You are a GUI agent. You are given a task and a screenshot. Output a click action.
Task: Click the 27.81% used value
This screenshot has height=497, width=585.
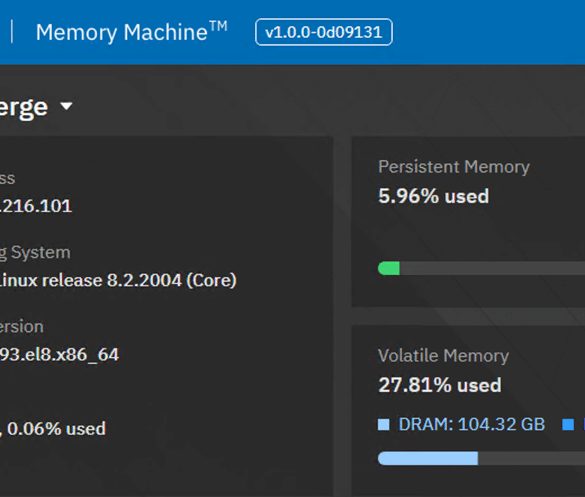point(440,385)
